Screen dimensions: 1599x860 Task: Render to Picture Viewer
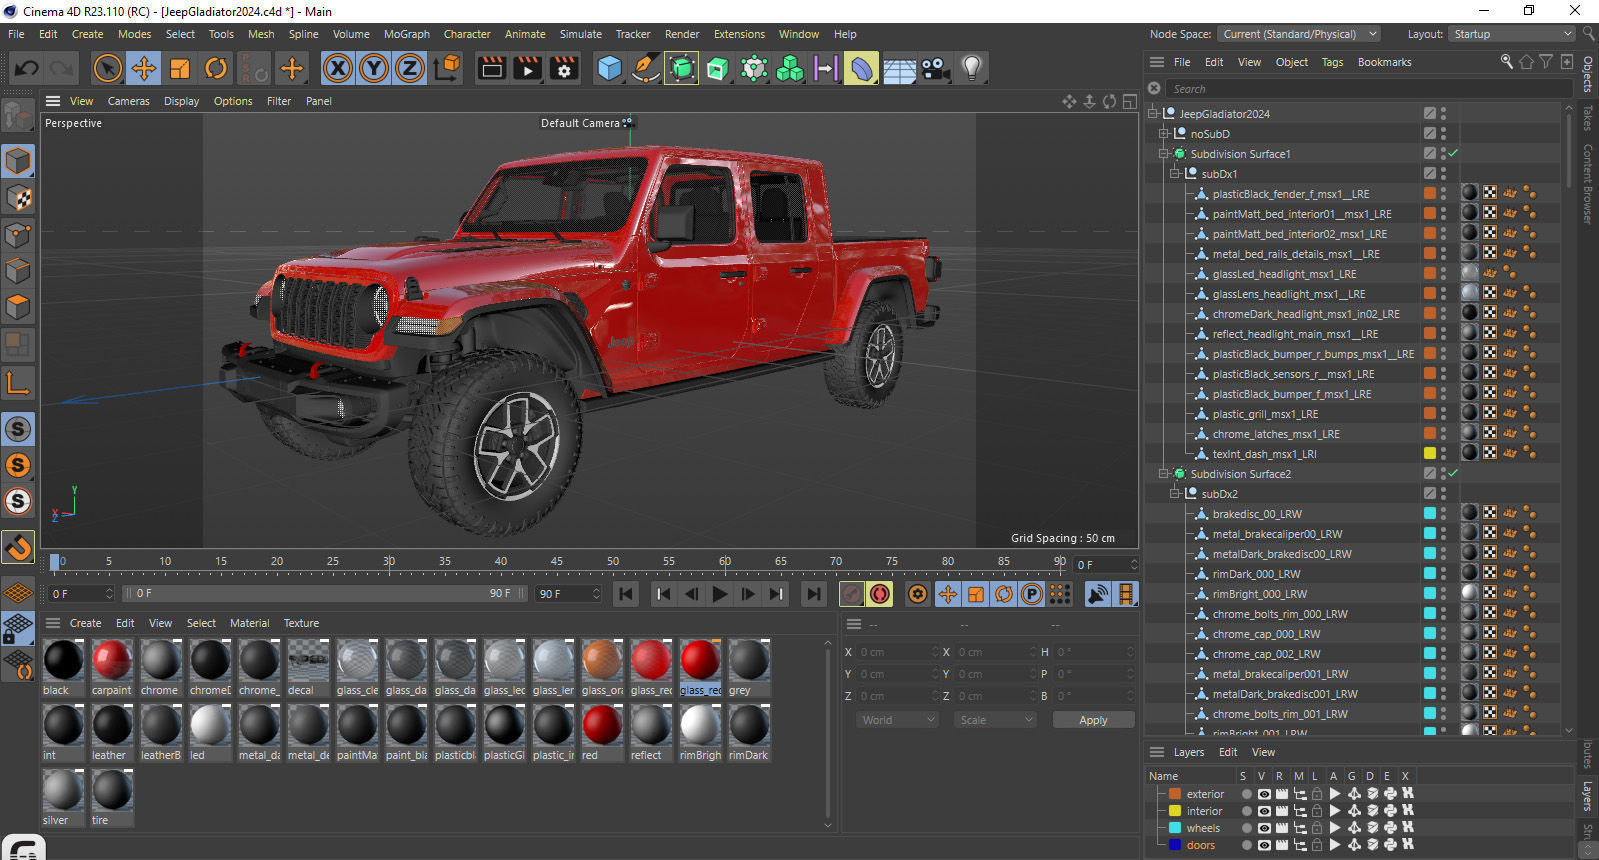[x=528, y=68]
